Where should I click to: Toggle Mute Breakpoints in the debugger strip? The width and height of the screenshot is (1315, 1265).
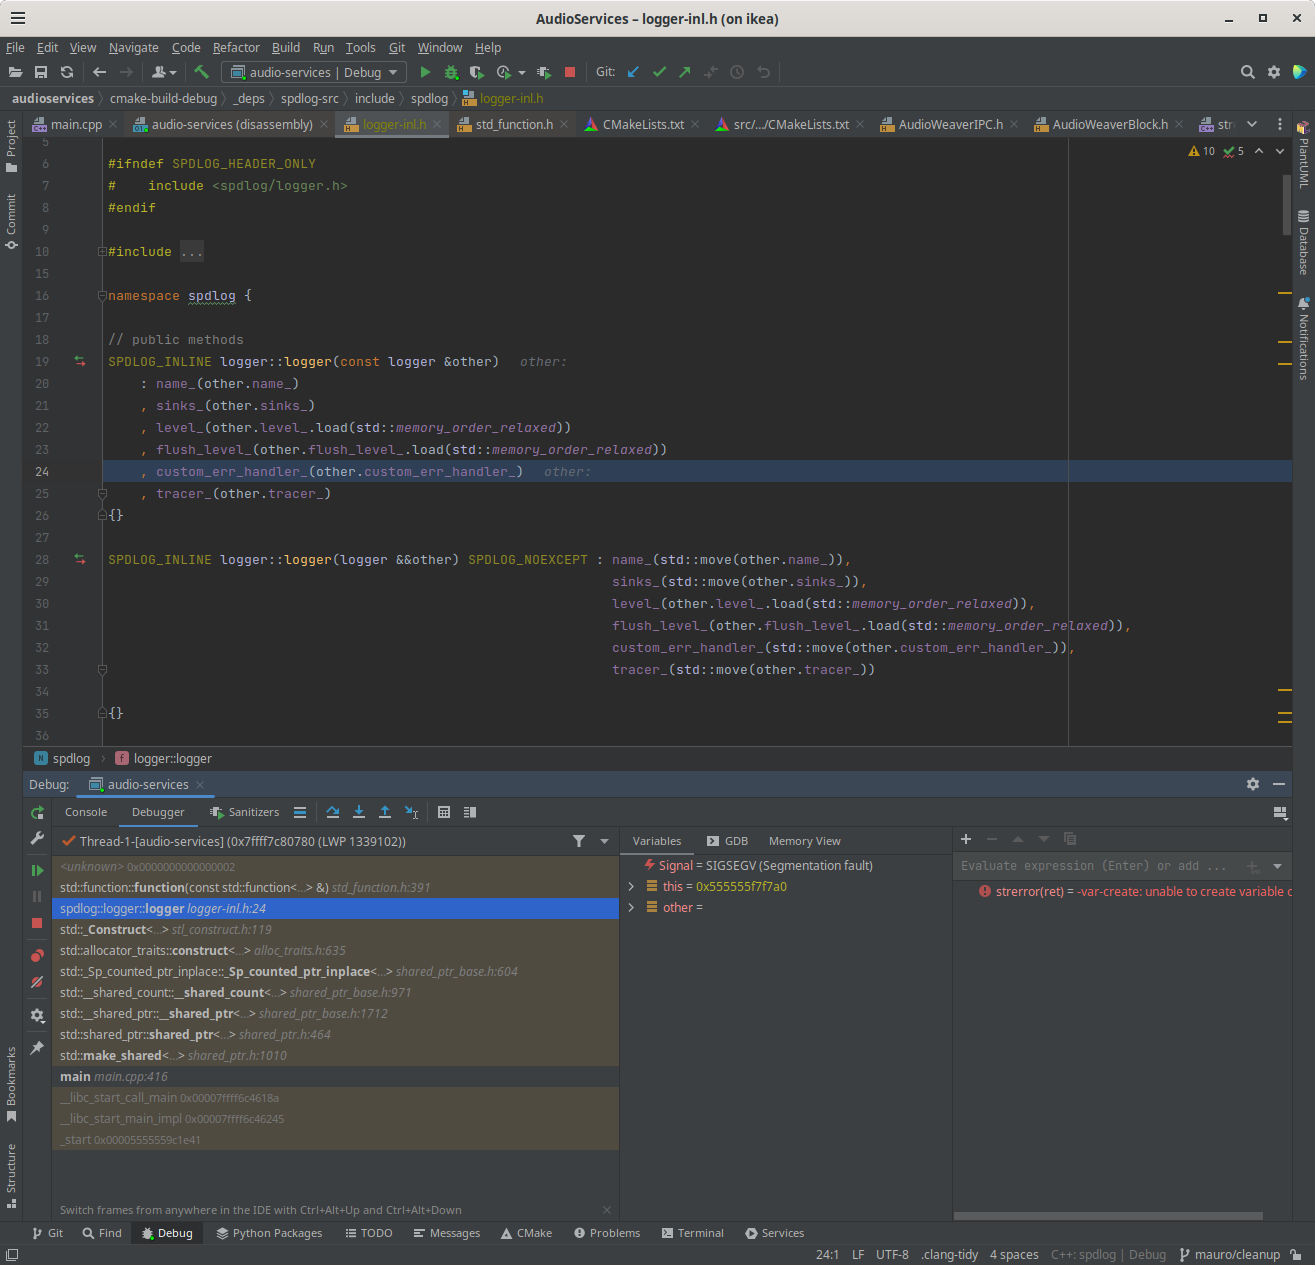37,983
